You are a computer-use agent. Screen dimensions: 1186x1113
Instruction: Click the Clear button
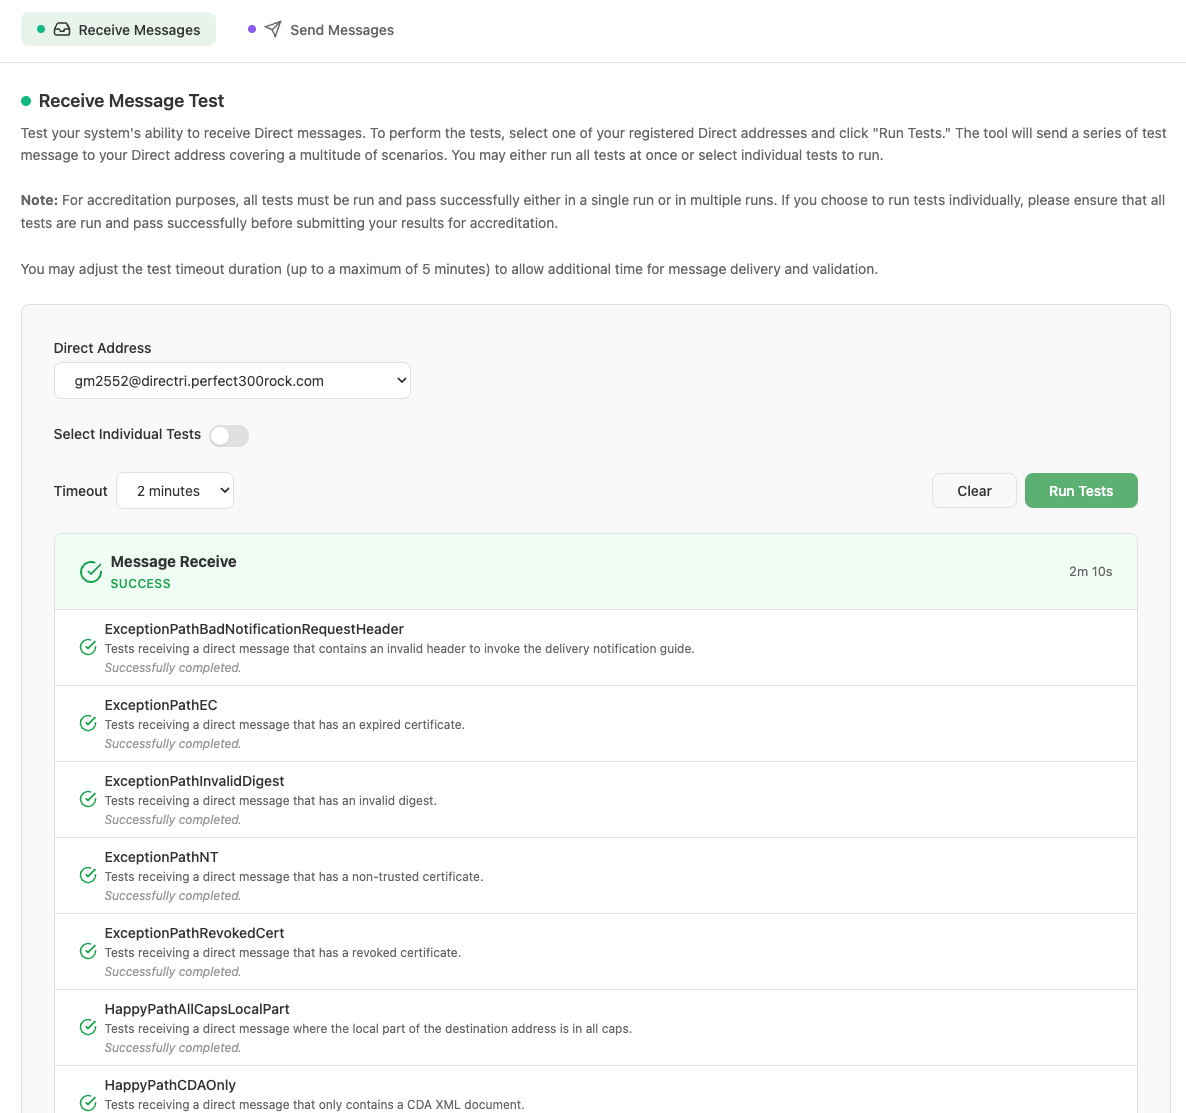pos(974,491)
